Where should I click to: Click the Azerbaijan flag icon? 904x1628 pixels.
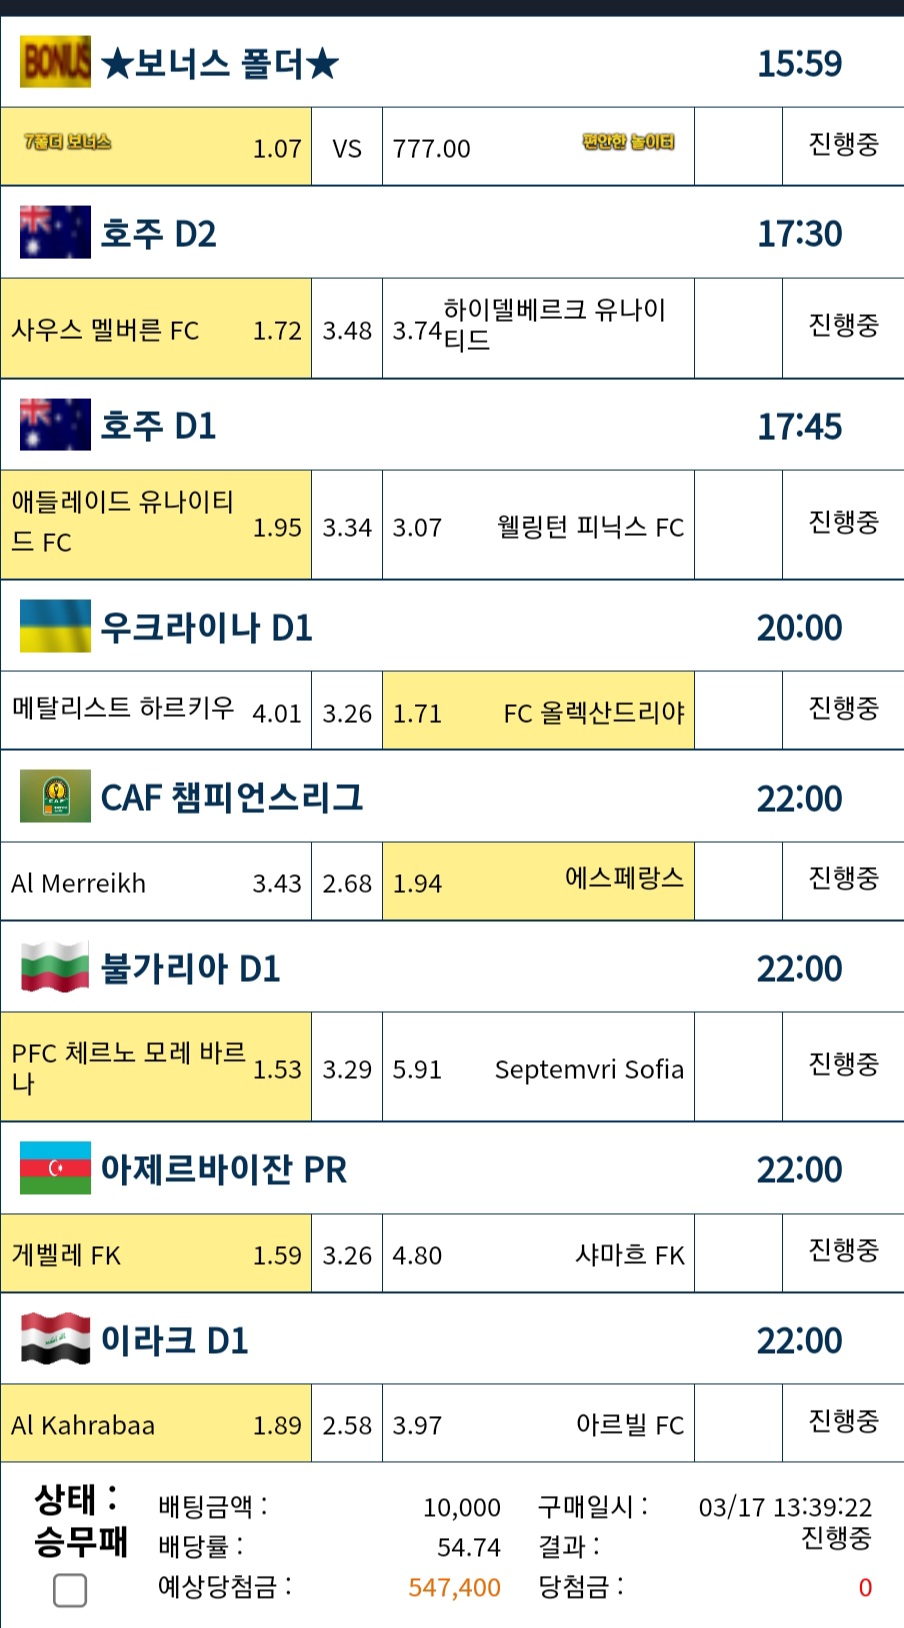point(55,1168)
